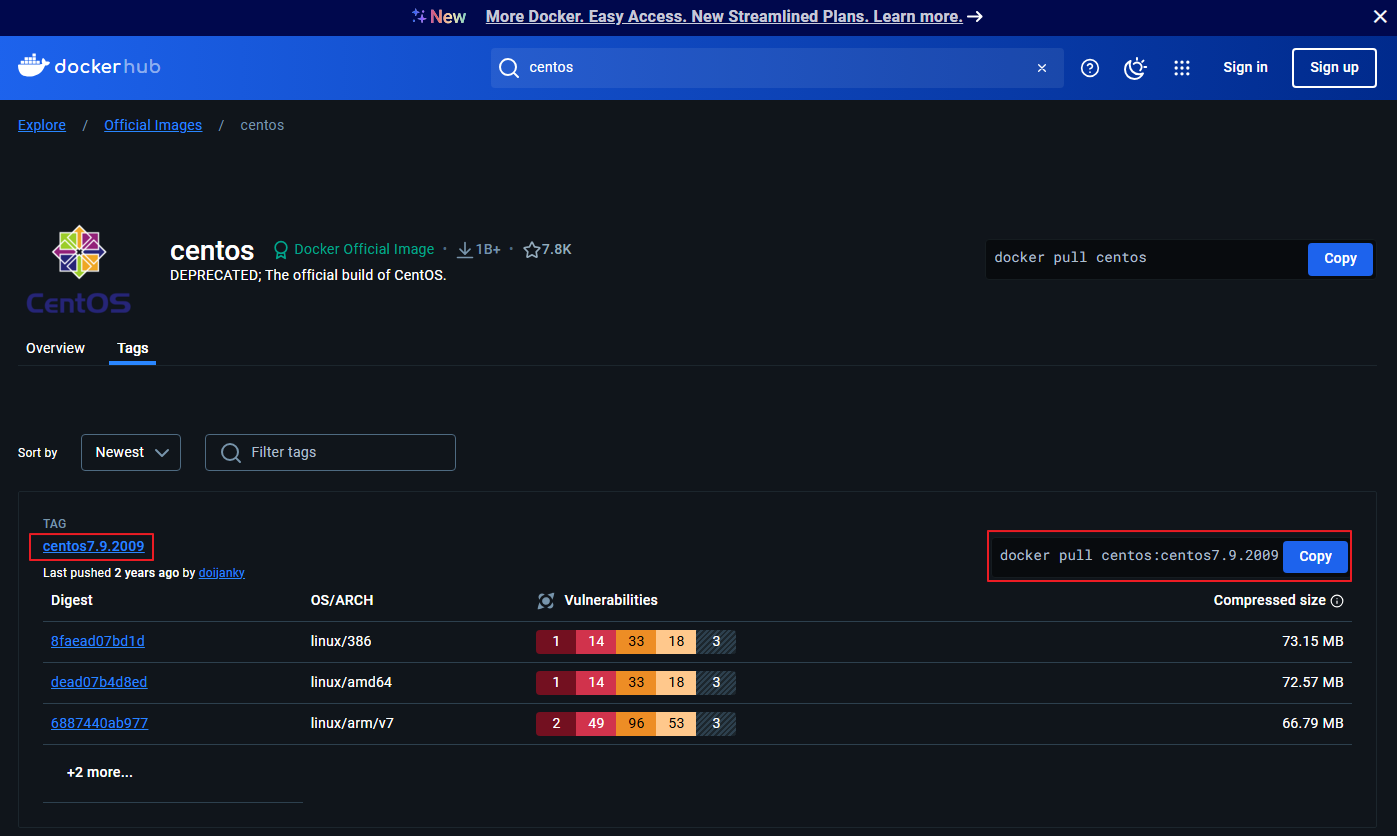The image size is (1397, 836).
Task: Click the DEPRECATED description text
Action: [308, 275]
